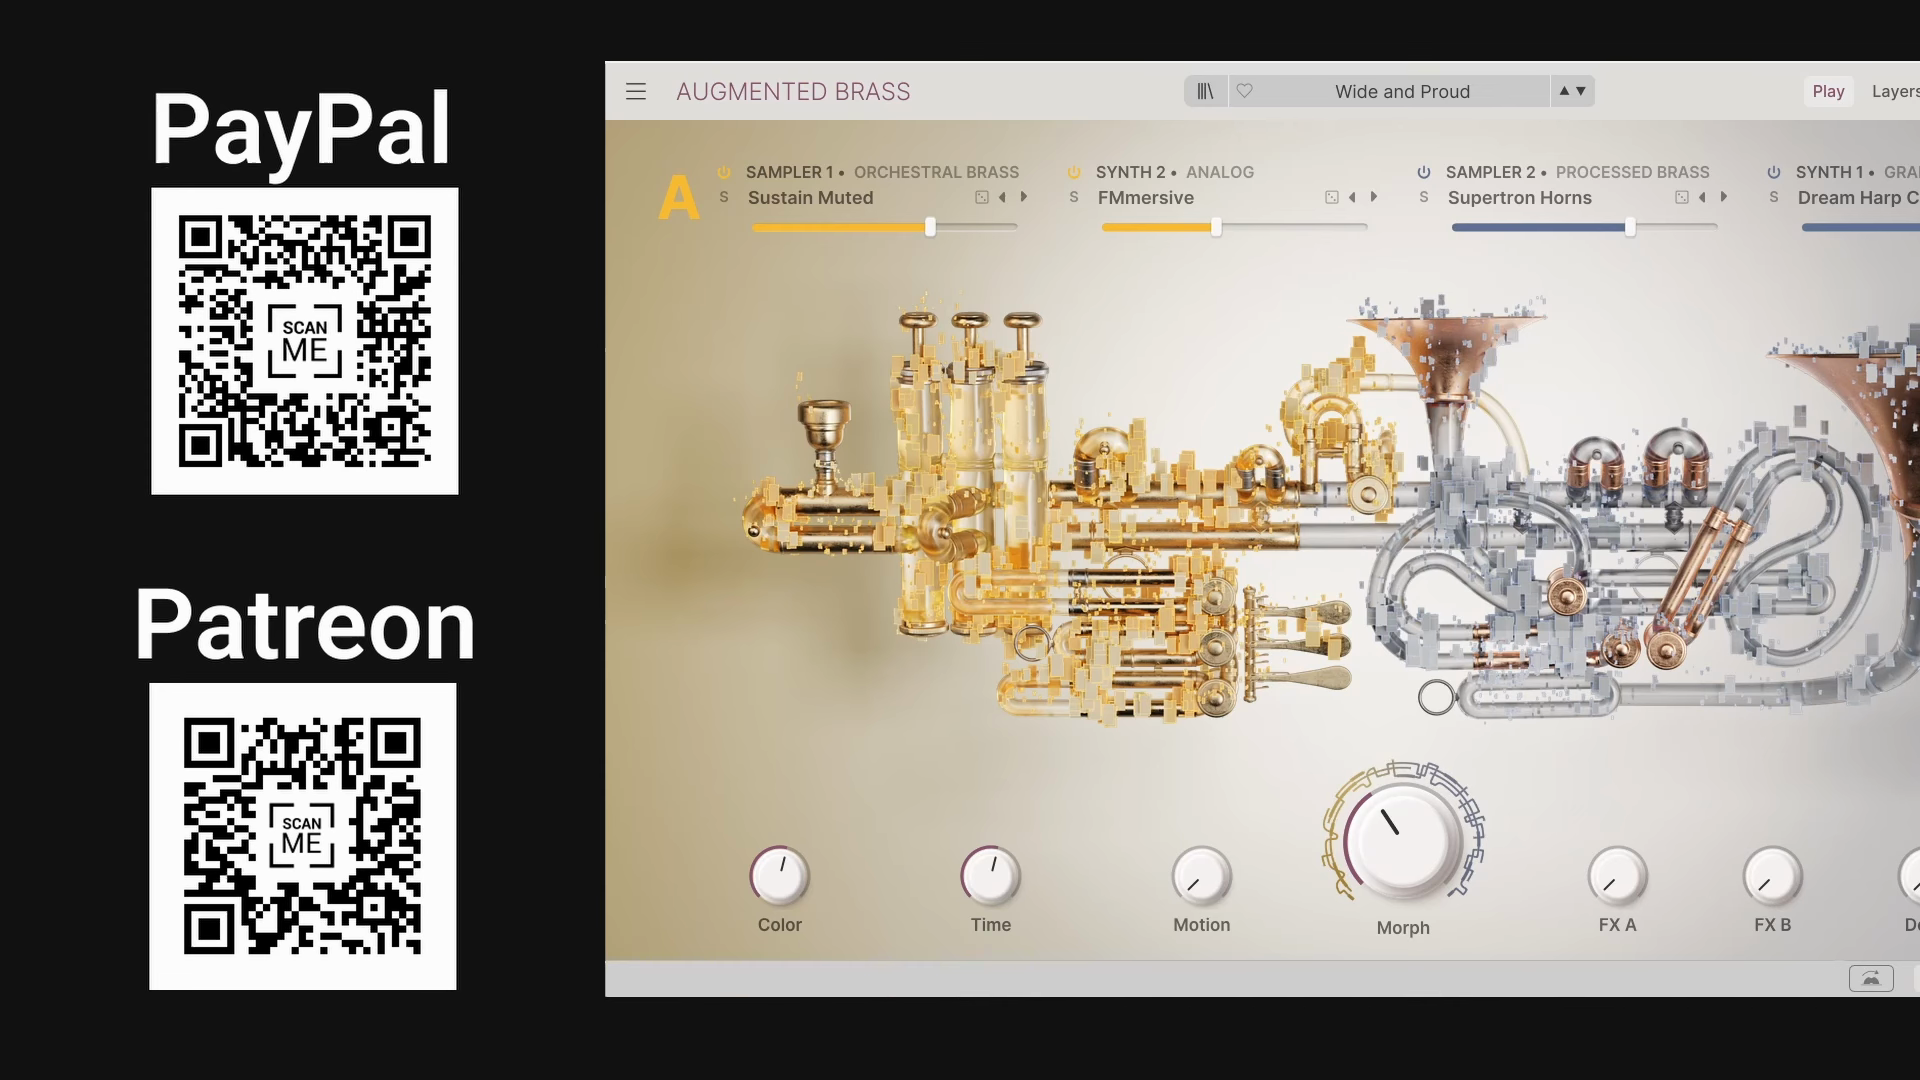
Task: Toggle power for SAMPLER 1 Orchestral Brass
Action: pyautogui.click(x=724, y=171)
